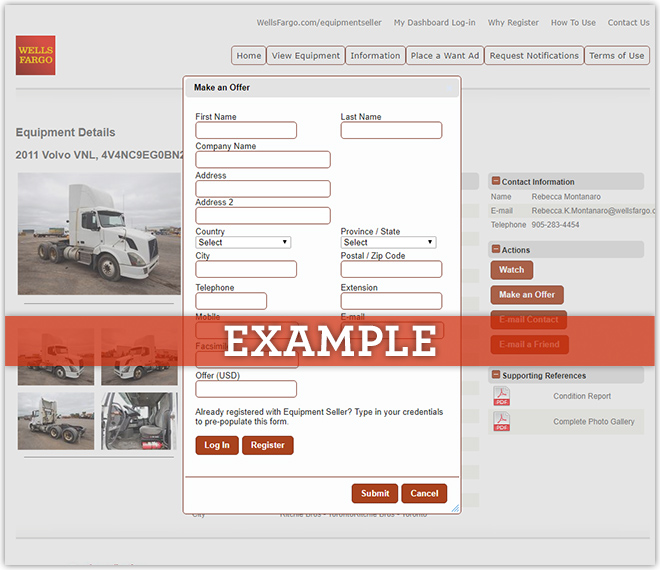Click the Submit button
Screen dimensions: 660x570
[375, 493]
